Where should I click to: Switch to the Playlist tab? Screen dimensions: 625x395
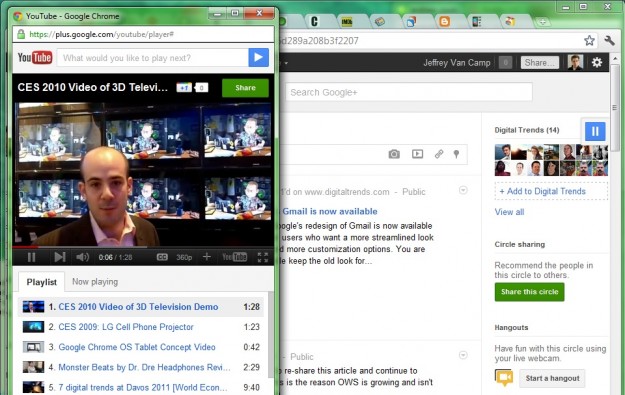tap(41, 282)
